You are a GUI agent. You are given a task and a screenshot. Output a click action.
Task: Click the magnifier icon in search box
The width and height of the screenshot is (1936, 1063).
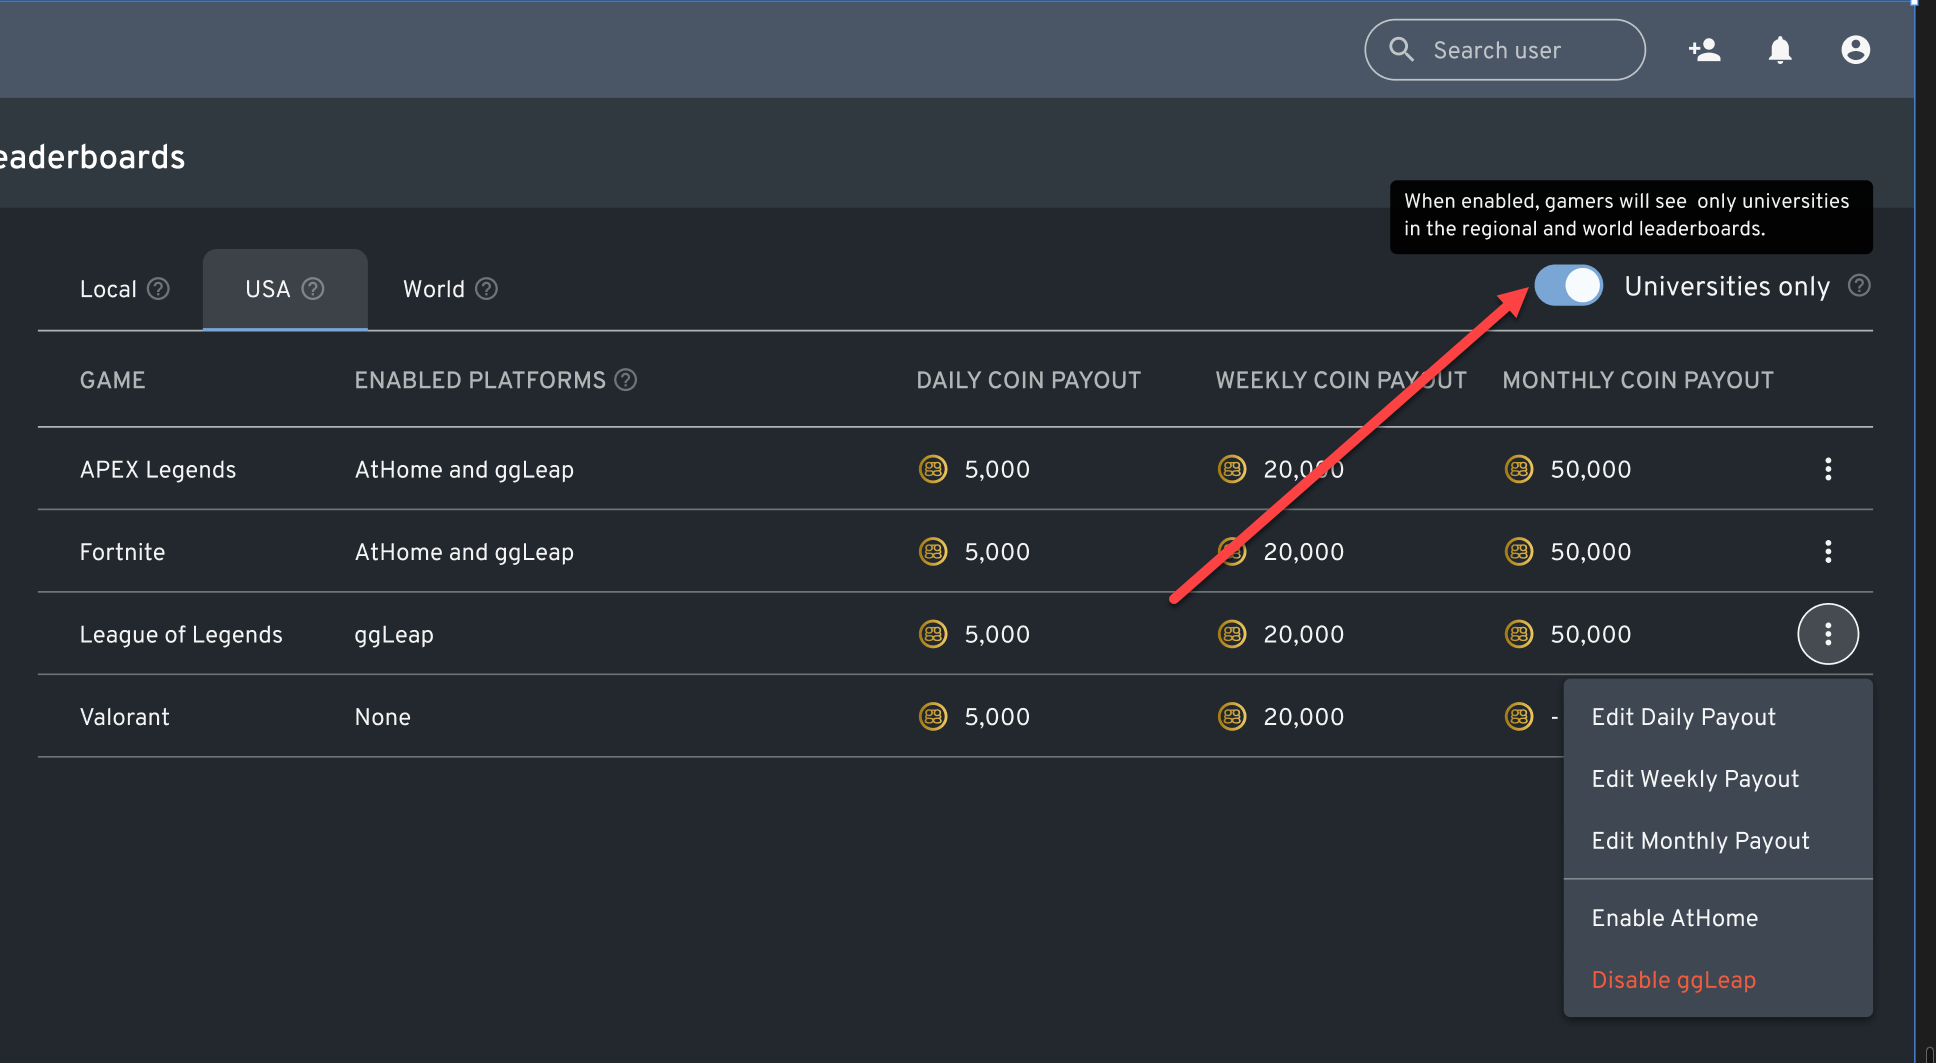coord(1401,50)
